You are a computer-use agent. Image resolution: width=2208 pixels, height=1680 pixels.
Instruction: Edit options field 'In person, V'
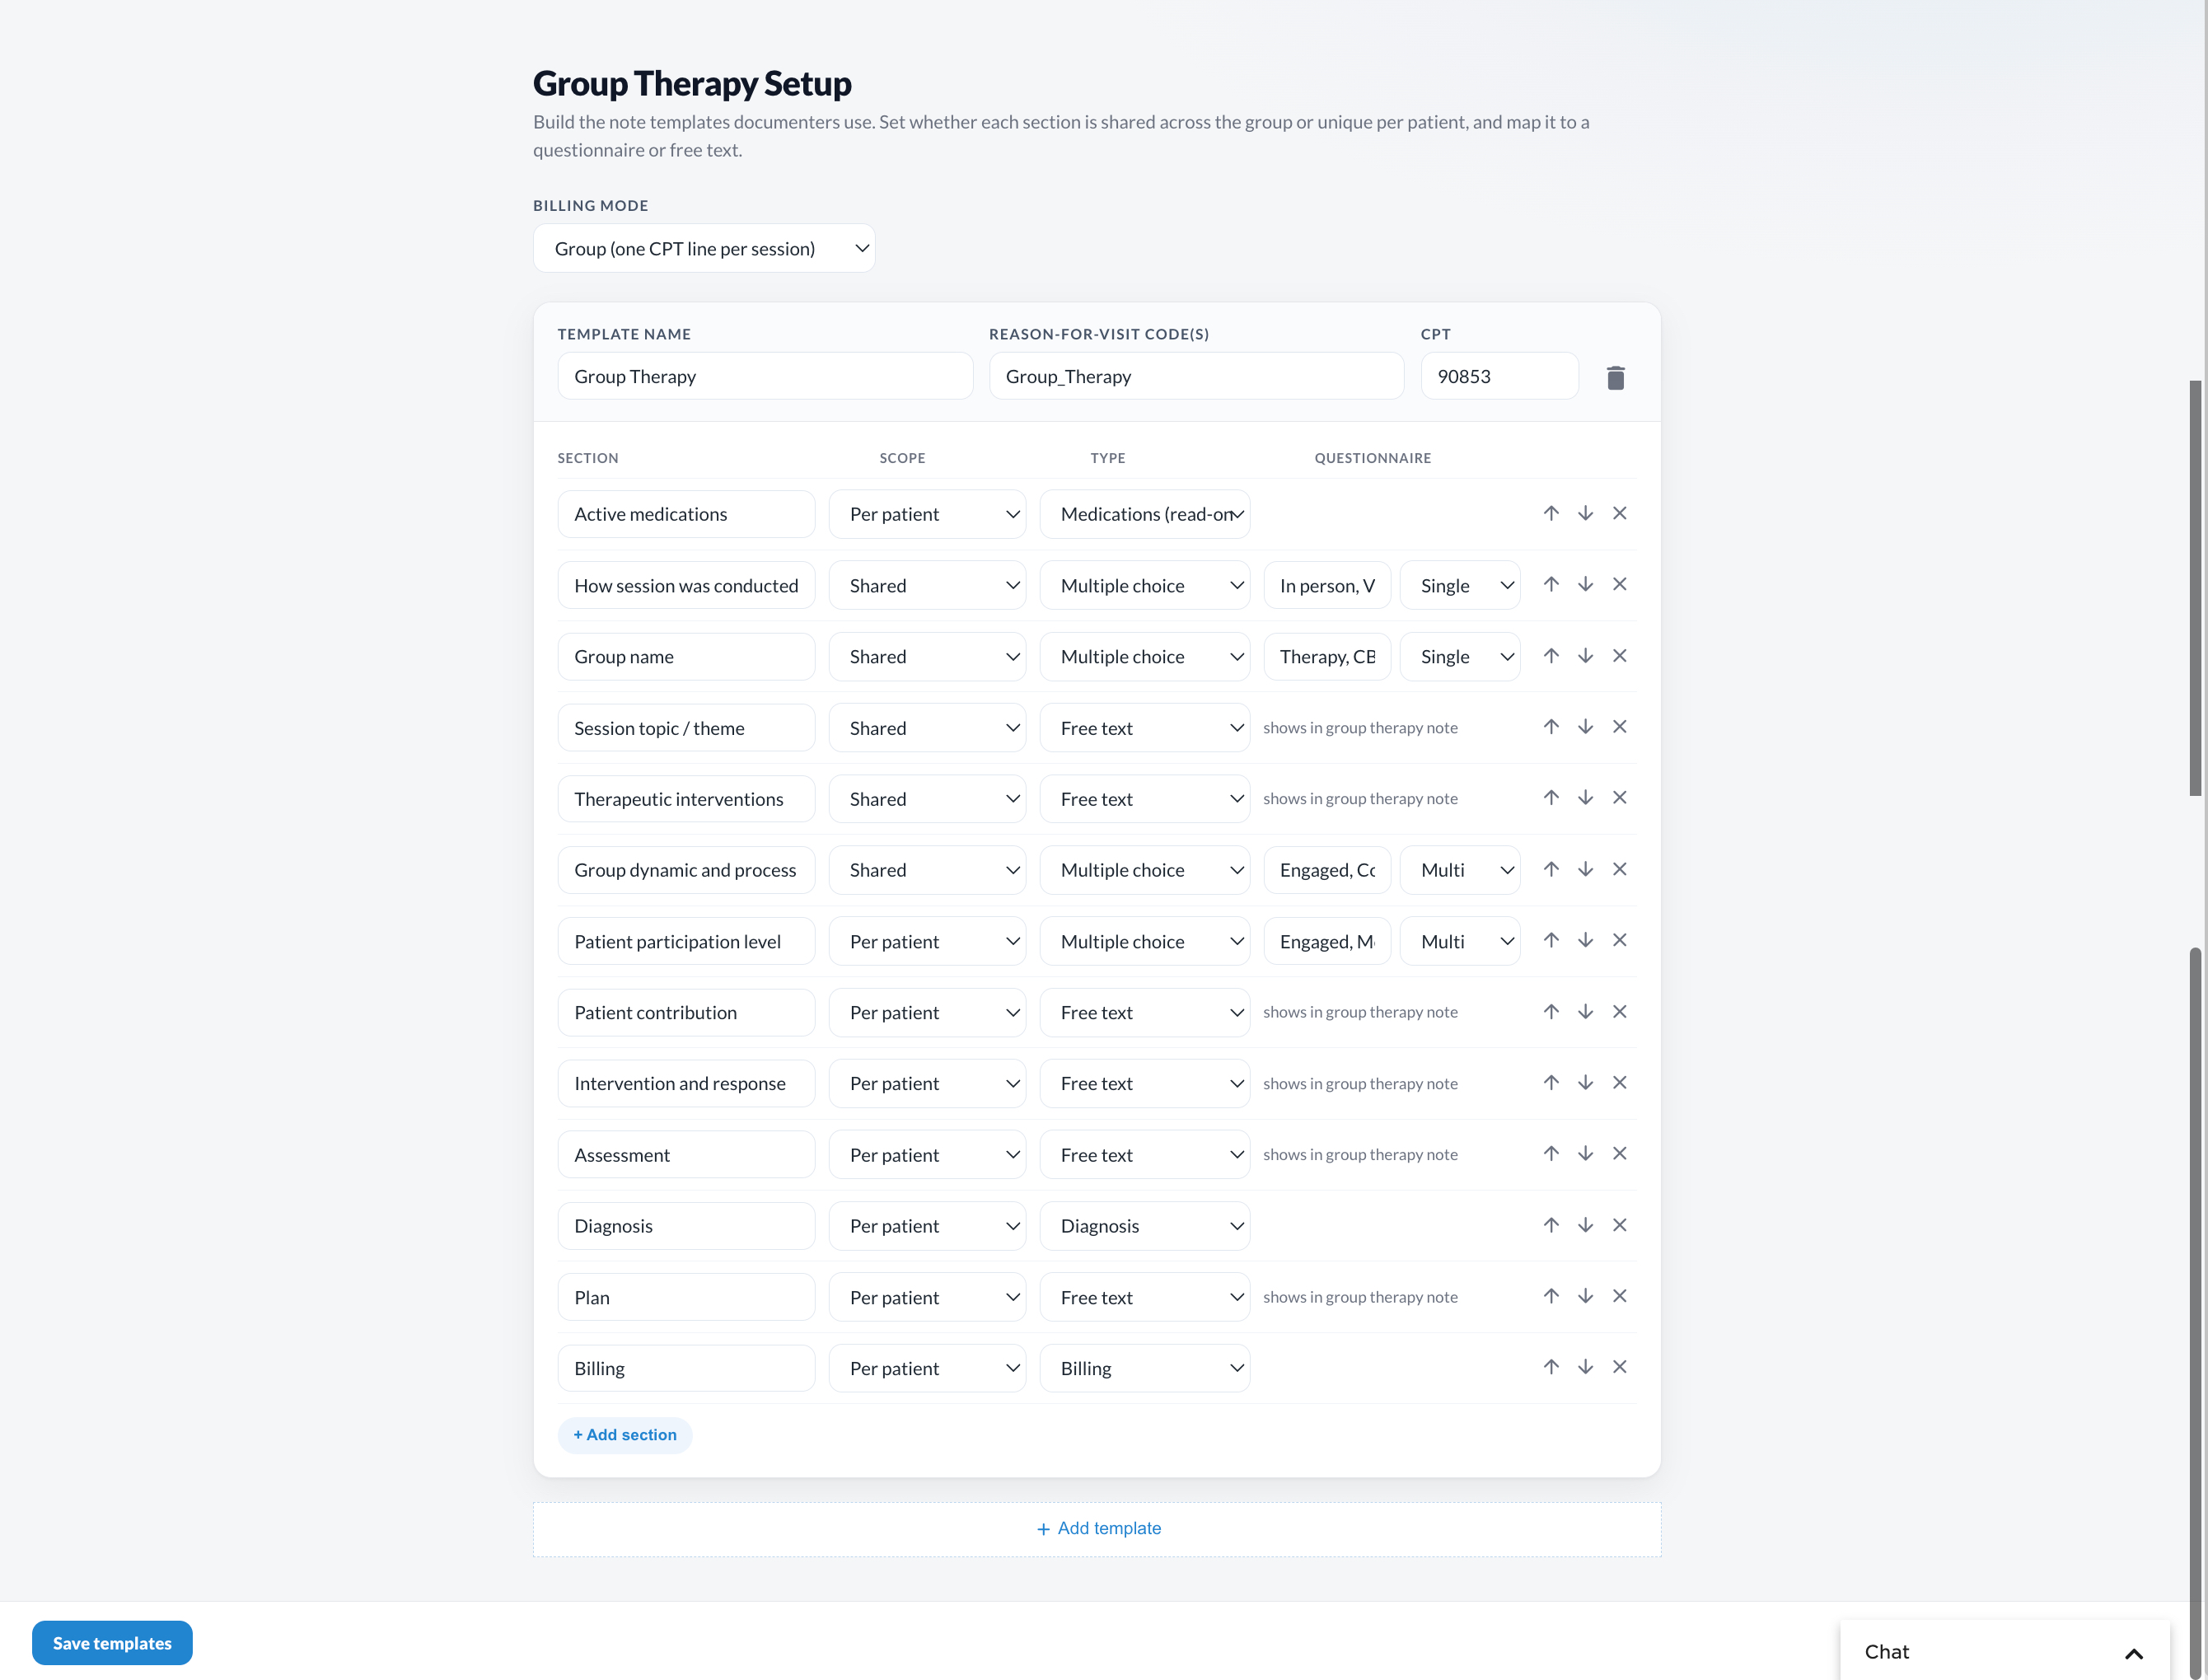[x=1327, y=585]
